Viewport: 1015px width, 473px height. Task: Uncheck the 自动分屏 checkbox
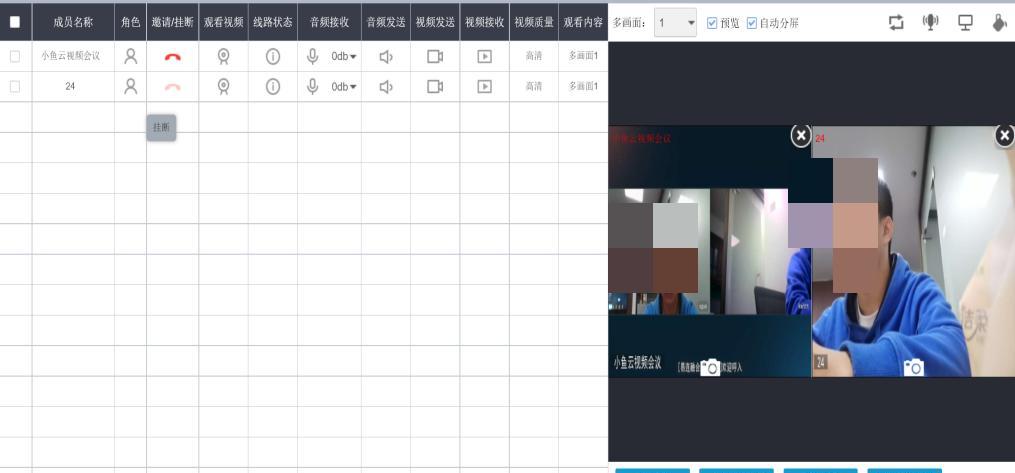coord(752,23)
